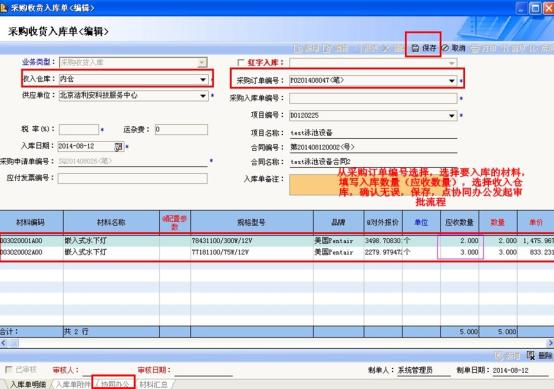Click the 合同名称 value text泳池设备合同2
The image size is (554, 389).
[x=320, y=162]
